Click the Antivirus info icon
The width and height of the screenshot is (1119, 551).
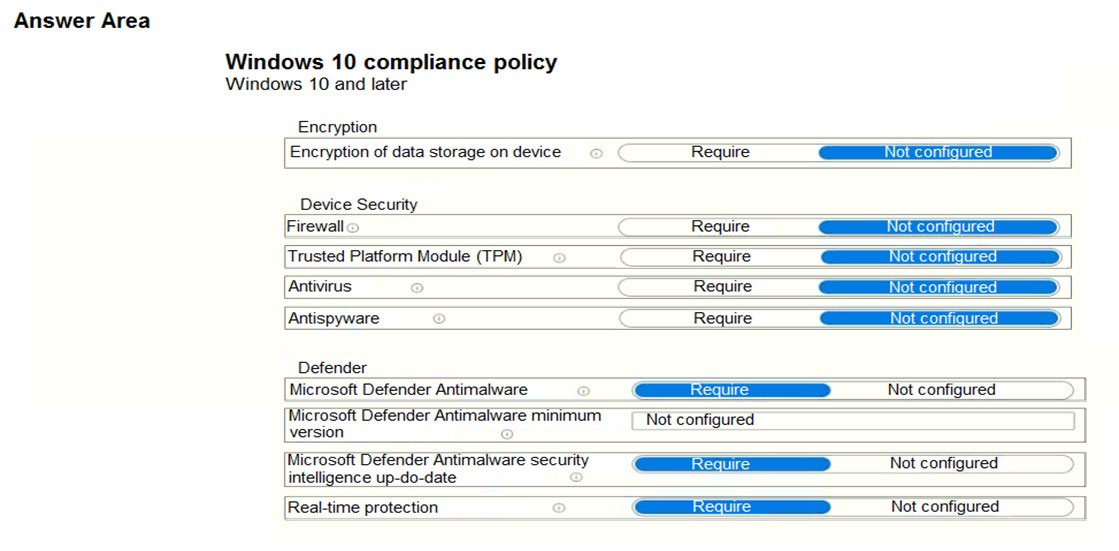pyautogui.click(x=417, y=288)
